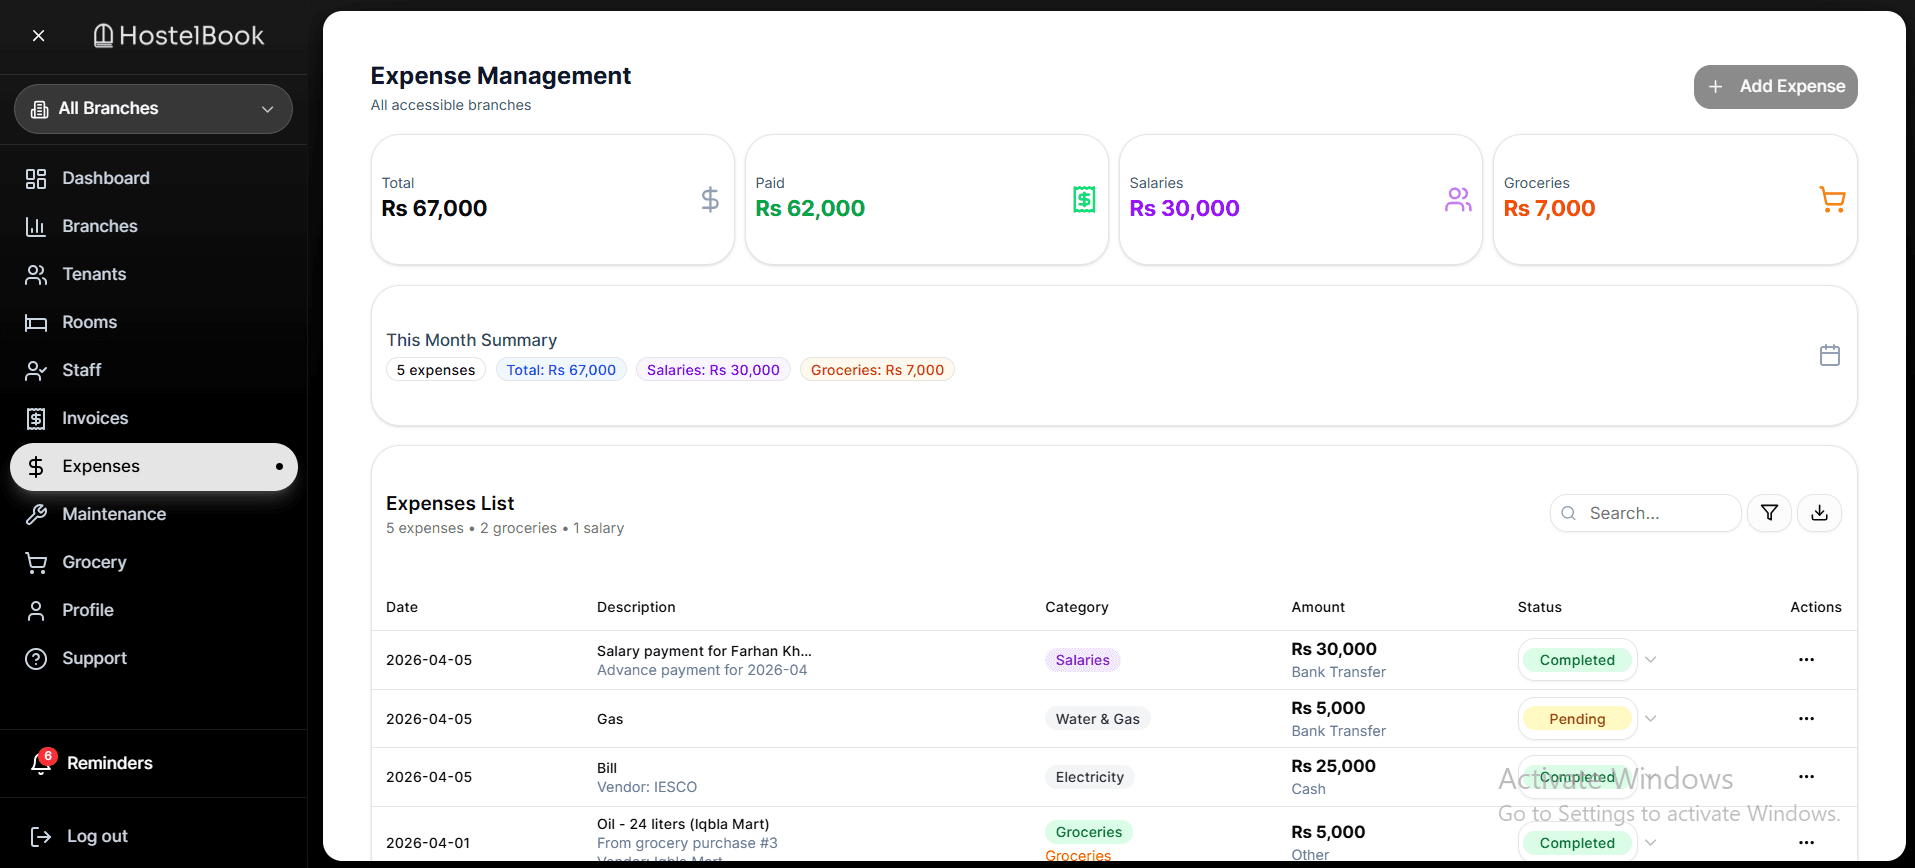Open actions menu for IESCO Bill row
This screenshot has width=1915, height=868.
click(x=1806, y=777)
